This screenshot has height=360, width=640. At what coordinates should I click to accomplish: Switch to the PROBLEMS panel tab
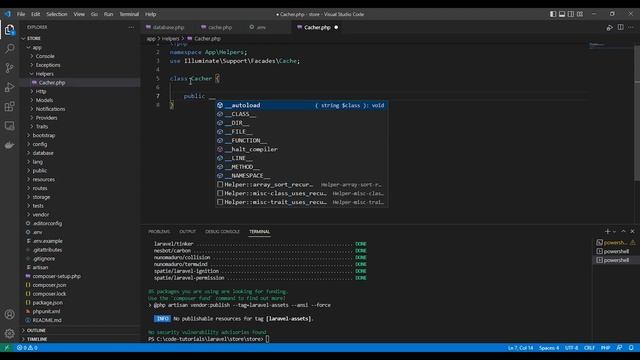pos(159,231)
